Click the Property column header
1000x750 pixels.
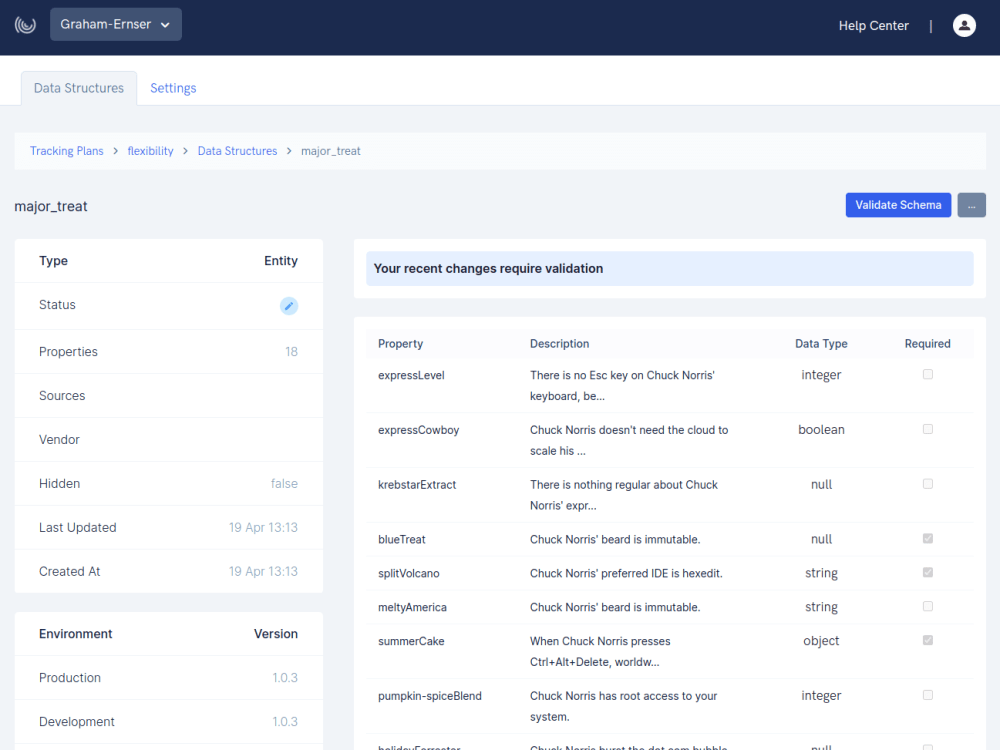[401, 344]
